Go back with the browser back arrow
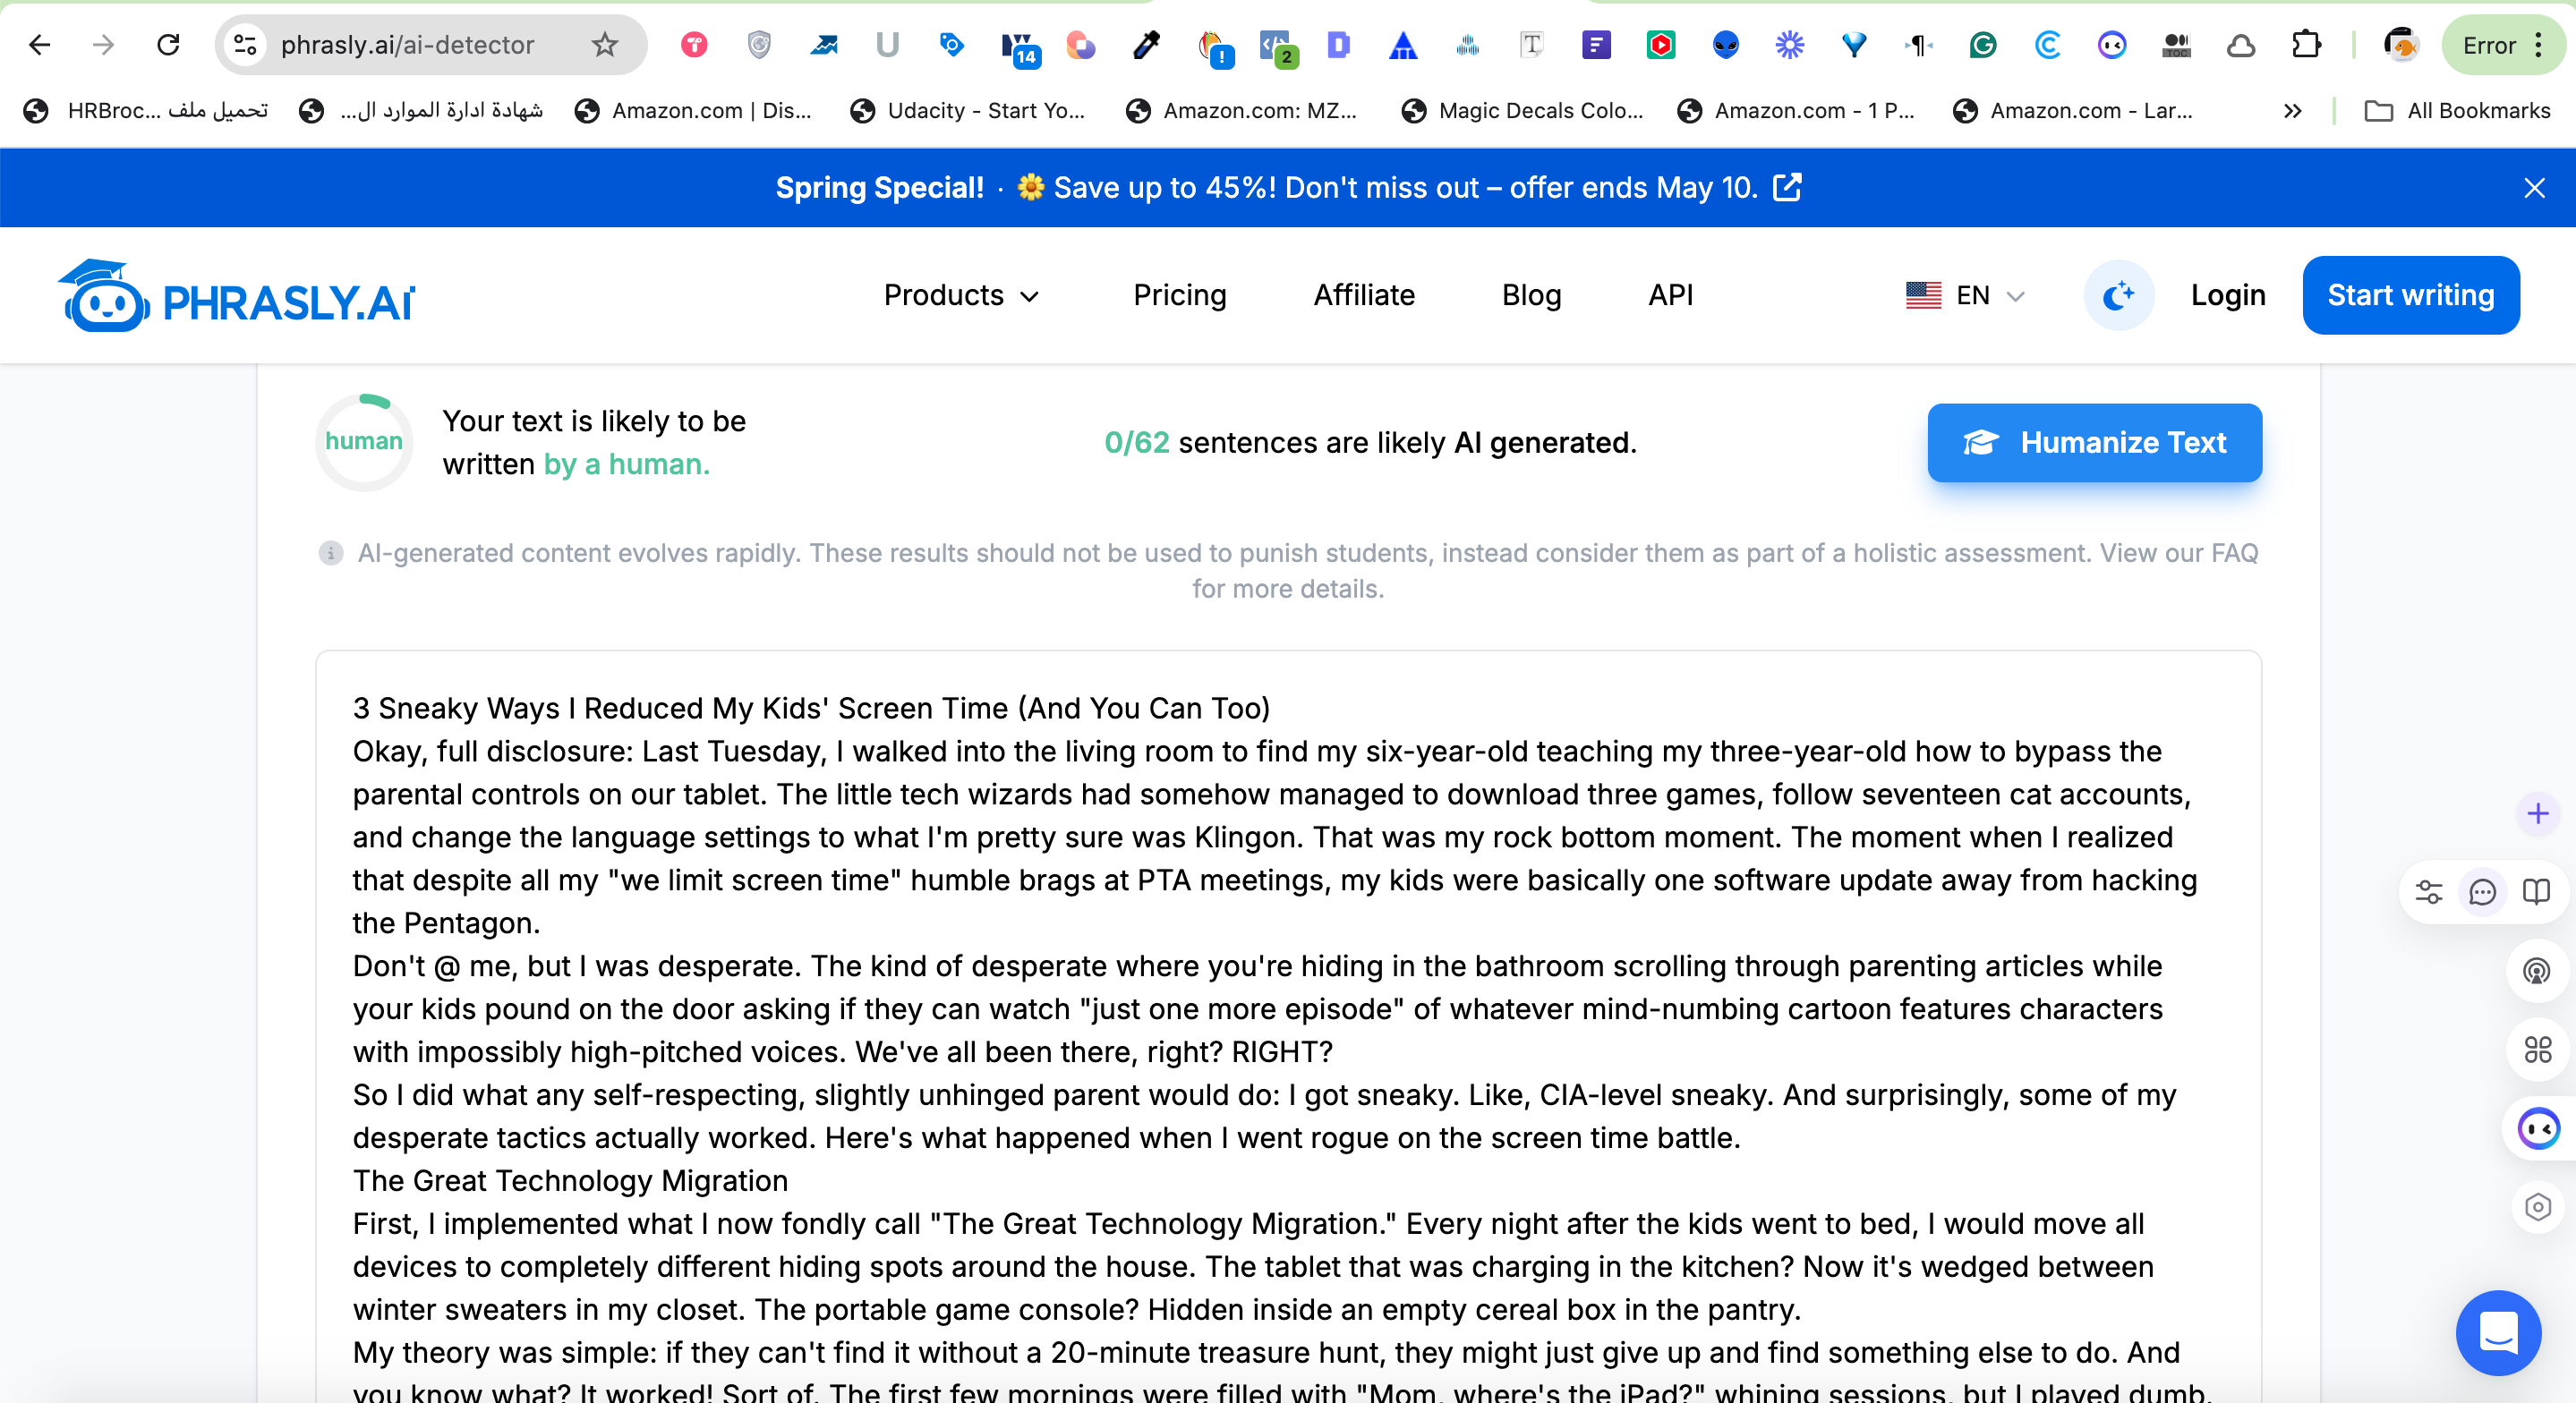 40,45
